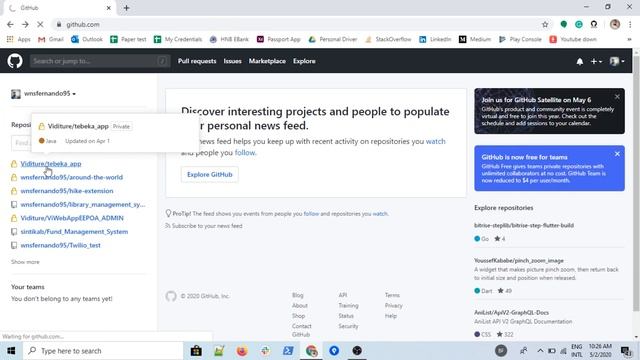The width and height of the screenshot is (640, 360).
Task: Open wnsfernando95/hike-extension repository
Action: click(67, 191)
